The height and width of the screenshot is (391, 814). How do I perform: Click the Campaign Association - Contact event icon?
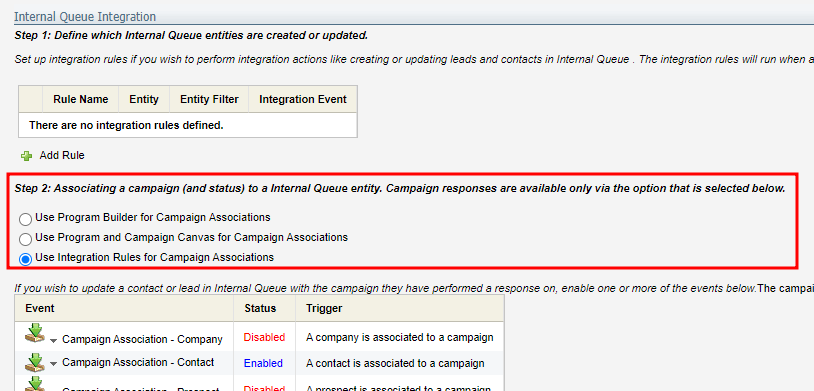point(35,362)
